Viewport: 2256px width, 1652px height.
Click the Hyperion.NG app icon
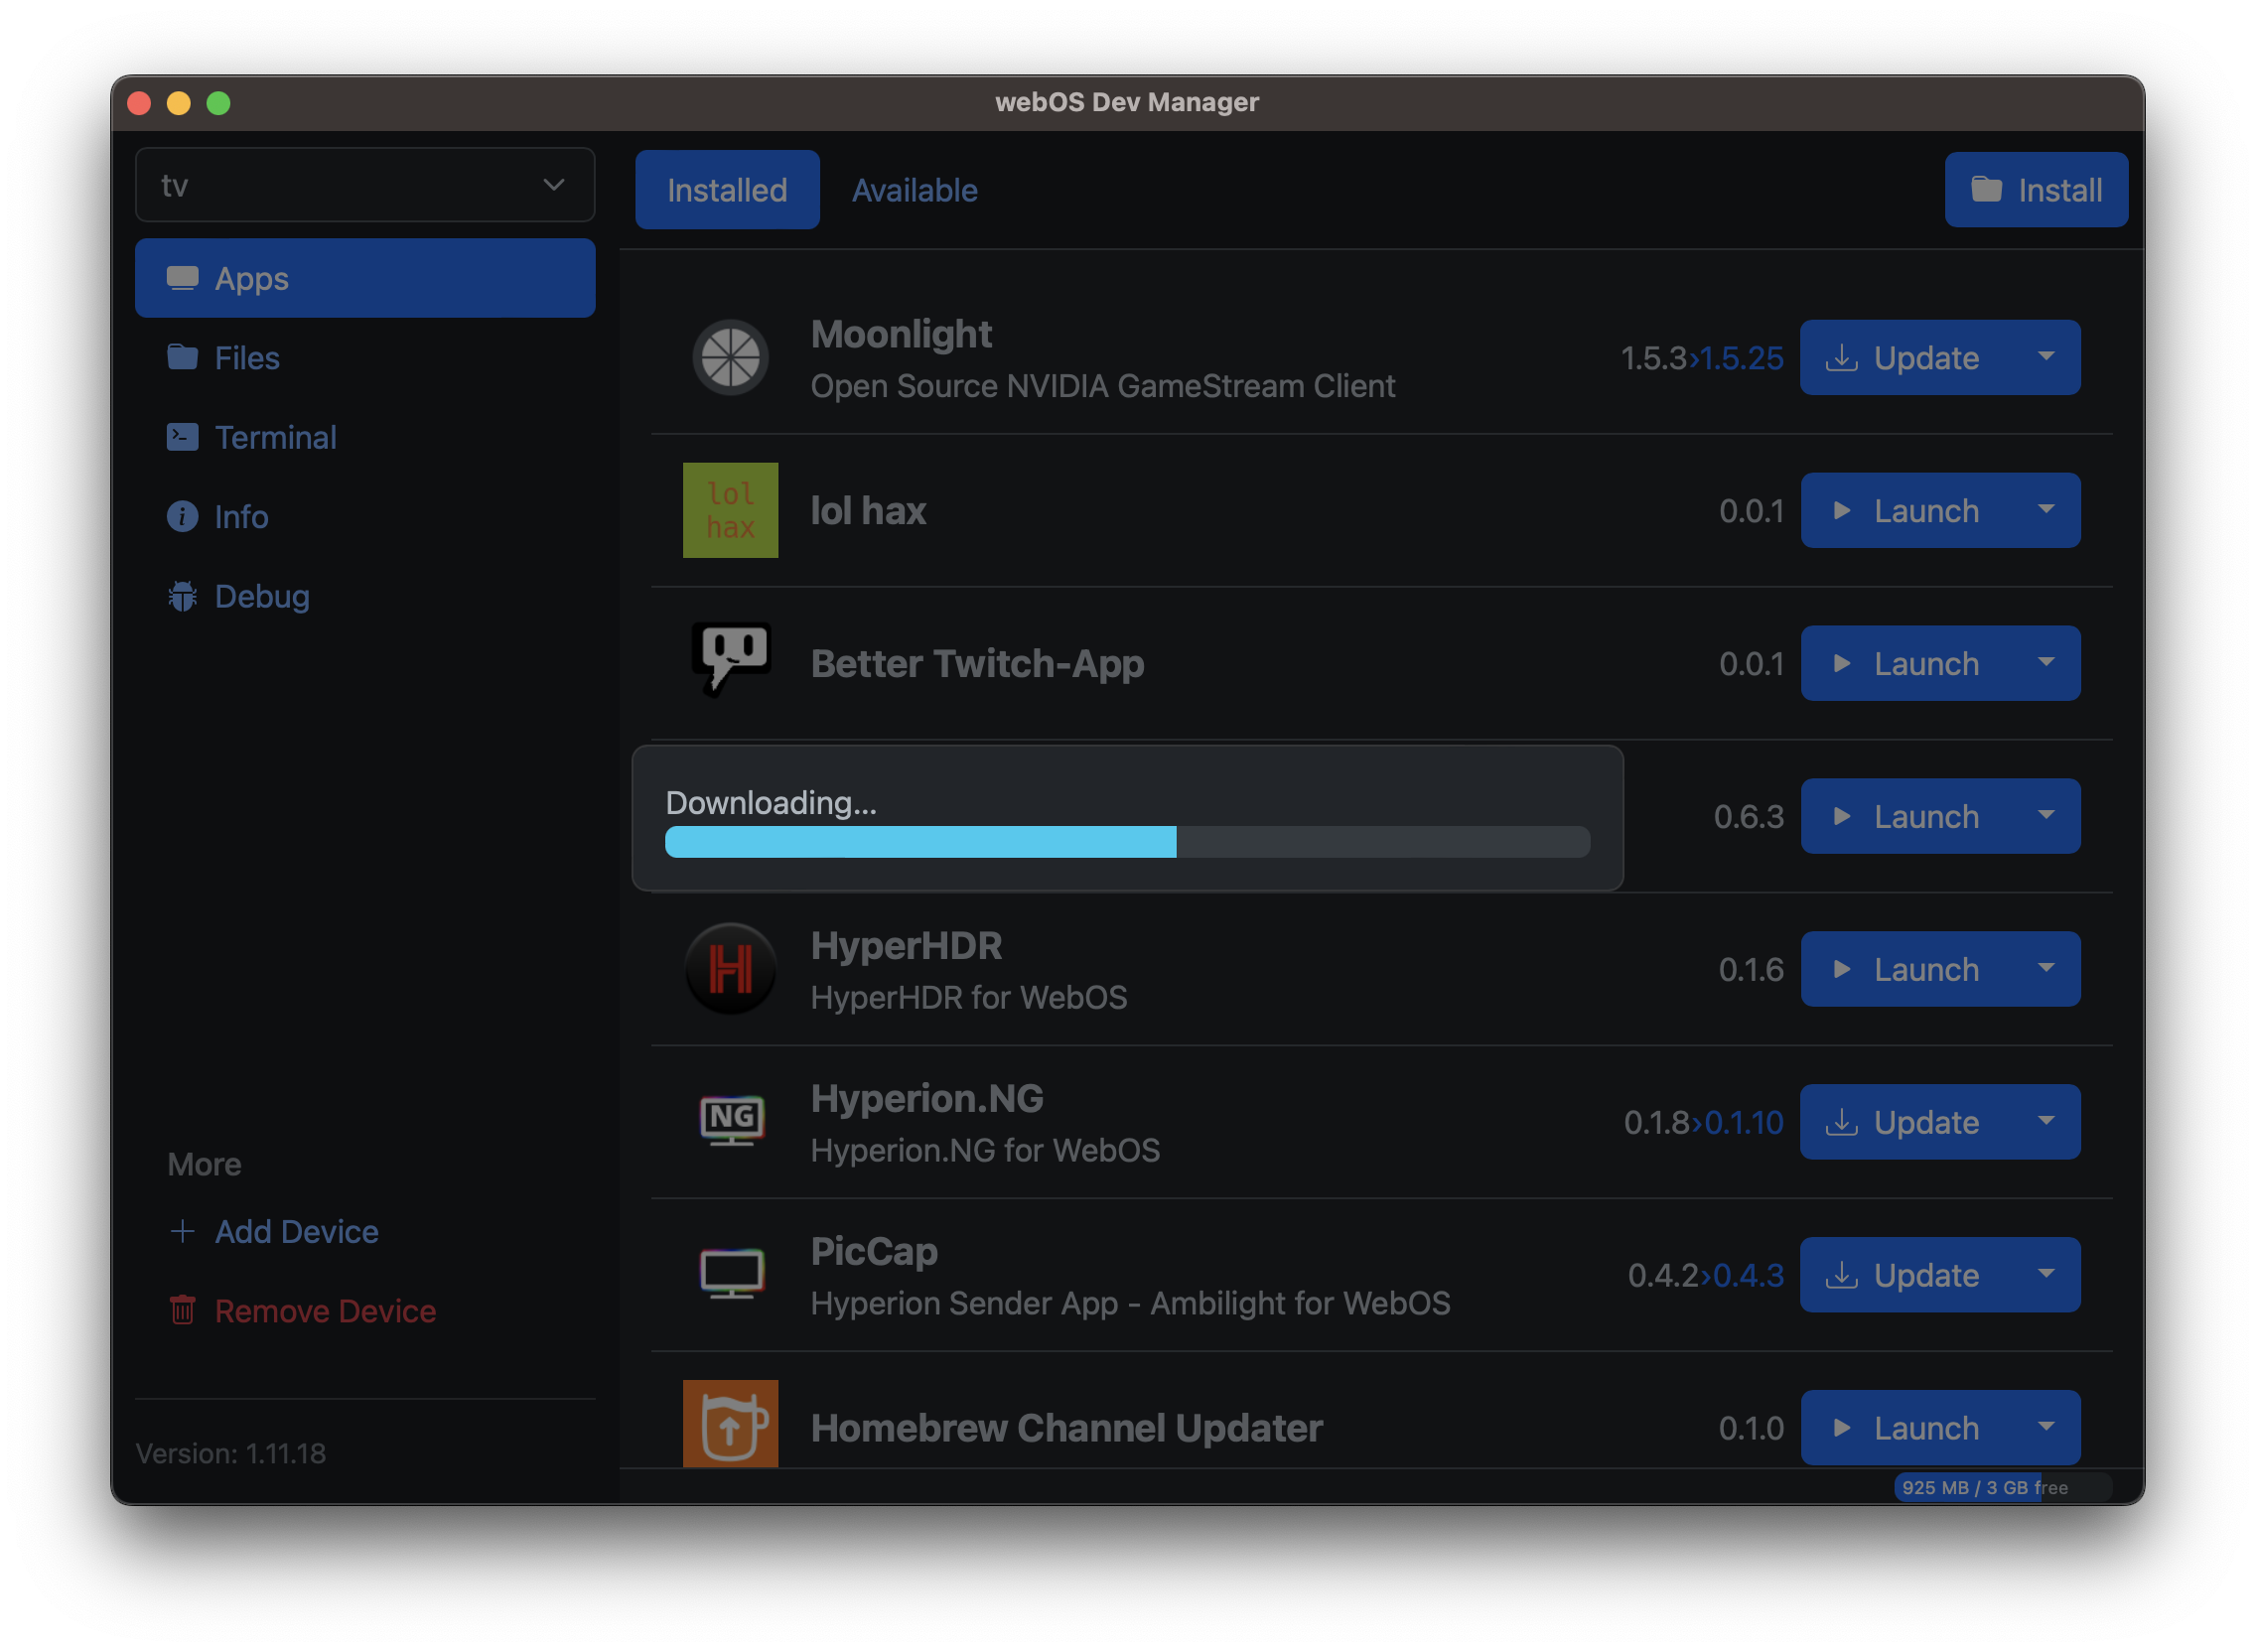[730, 1121]
